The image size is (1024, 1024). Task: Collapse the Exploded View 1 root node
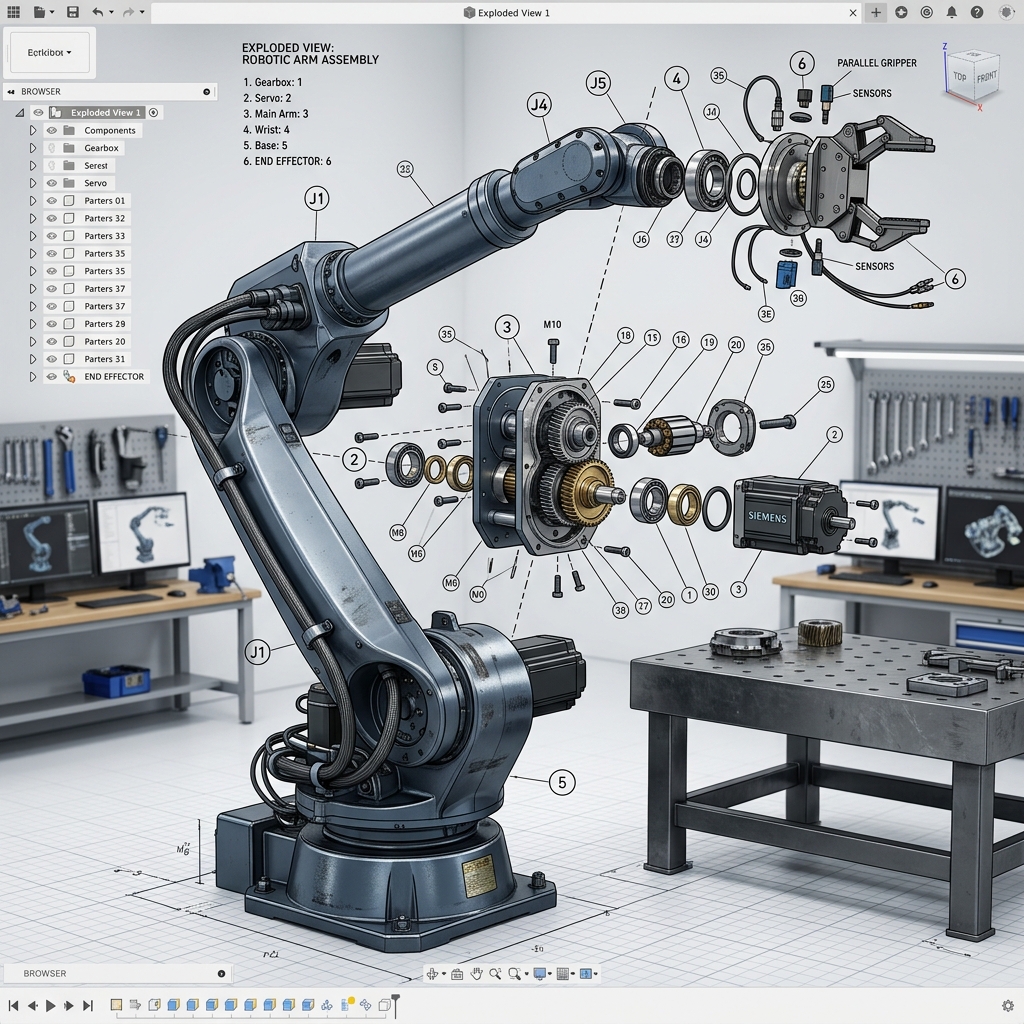20,112
